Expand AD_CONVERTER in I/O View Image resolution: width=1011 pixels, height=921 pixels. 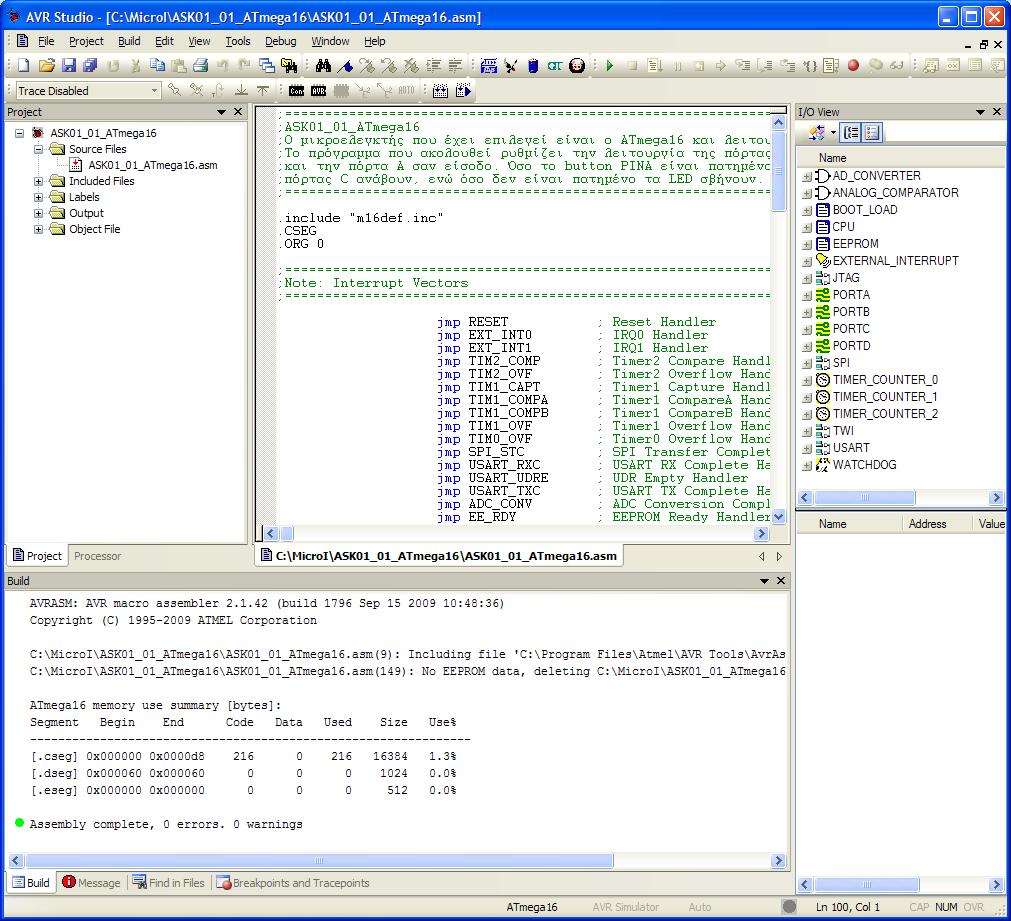[x=807, y=176]
